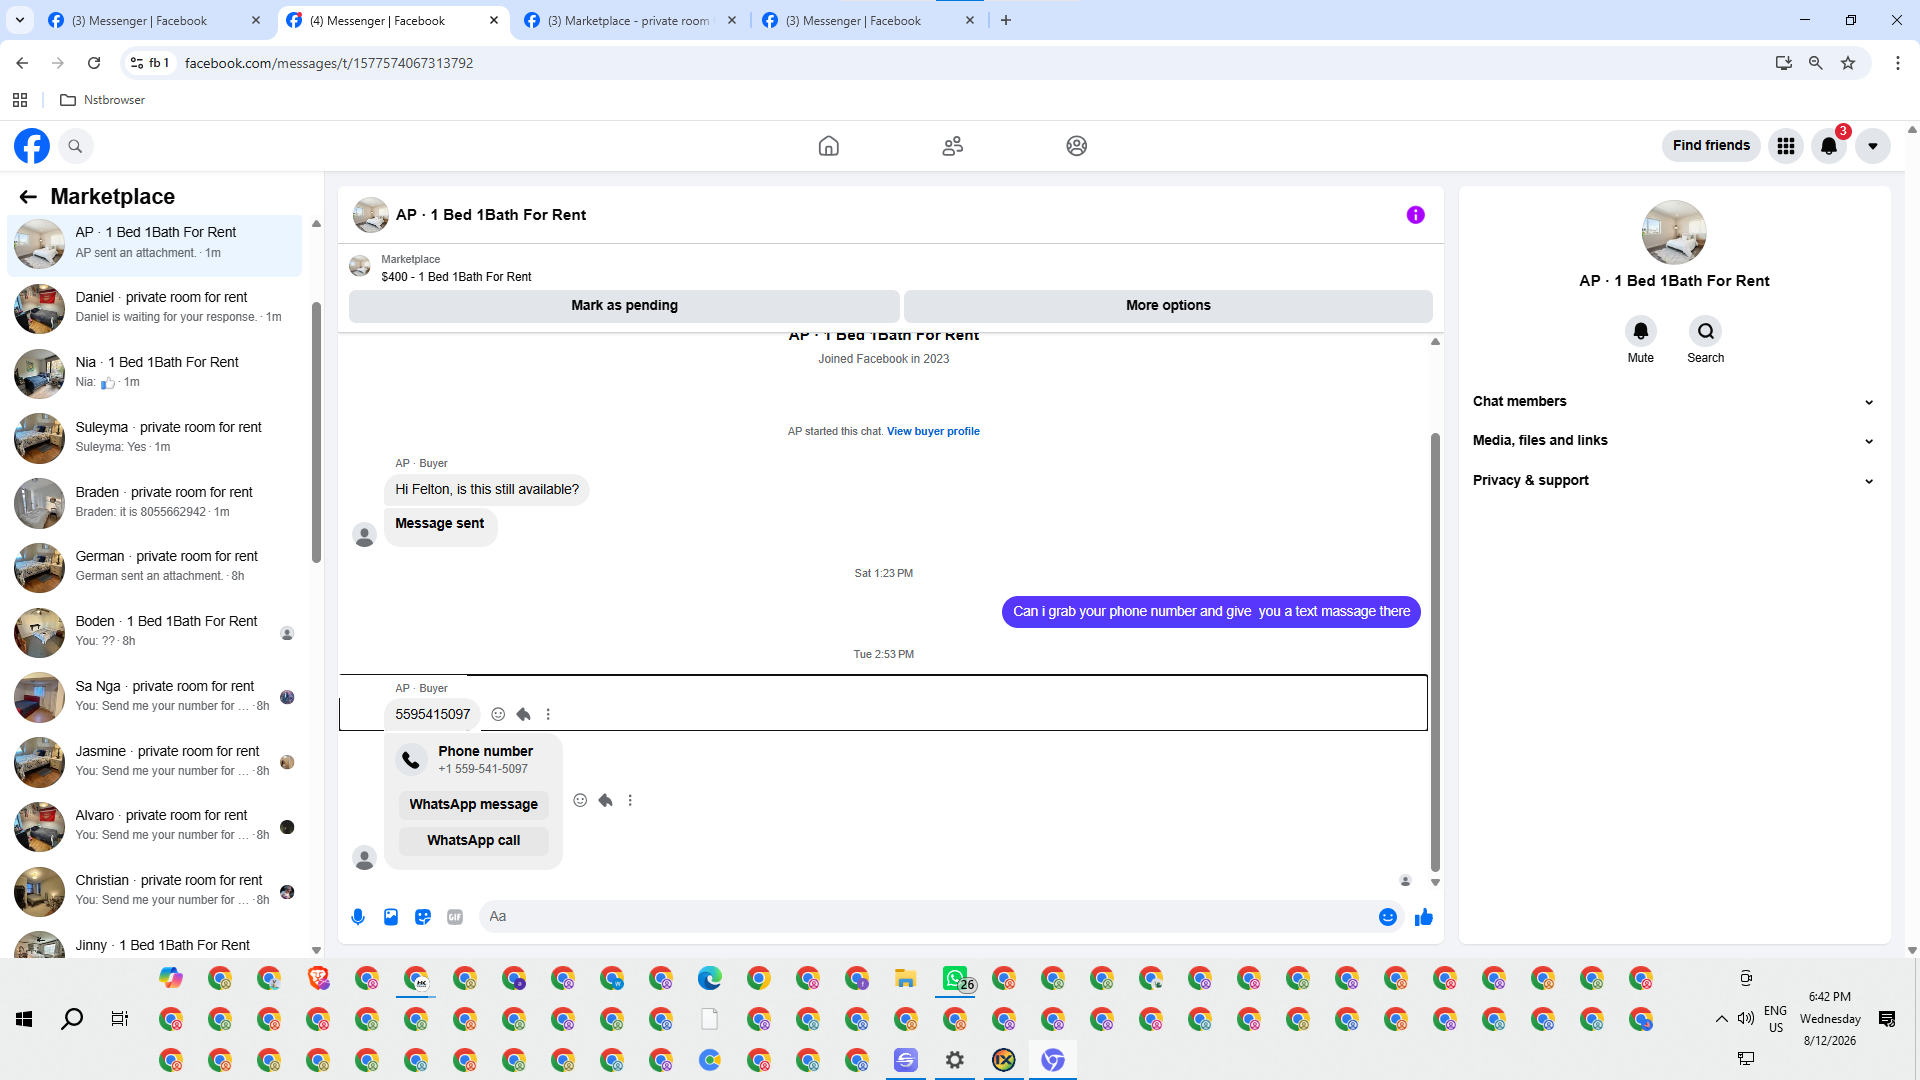
Task: Switch to the last Messenger tab
Action: pyautogui.click(x=868, y=20)
